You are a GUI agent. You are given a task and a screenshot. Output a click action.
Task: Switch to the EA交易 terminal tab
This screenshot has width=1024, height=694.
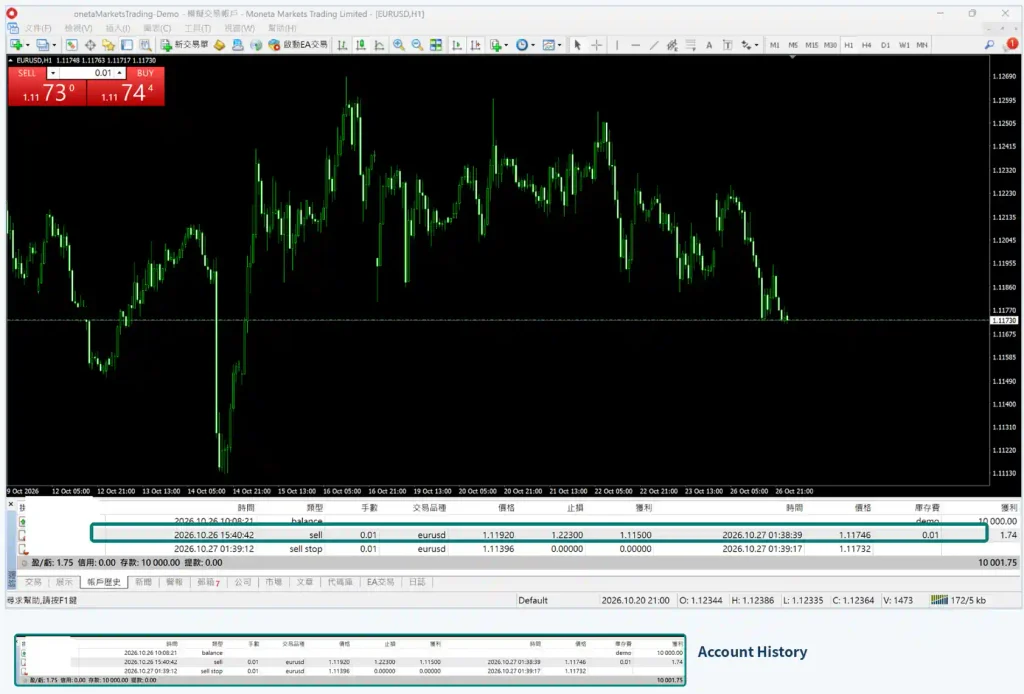pos(380,582)
